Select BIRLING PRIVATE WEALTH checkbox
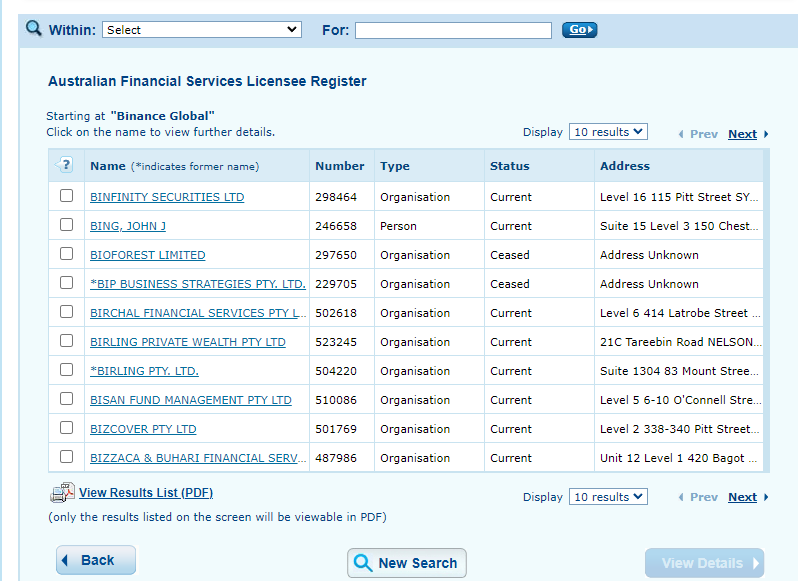798x581 pixels. point(66,341)
